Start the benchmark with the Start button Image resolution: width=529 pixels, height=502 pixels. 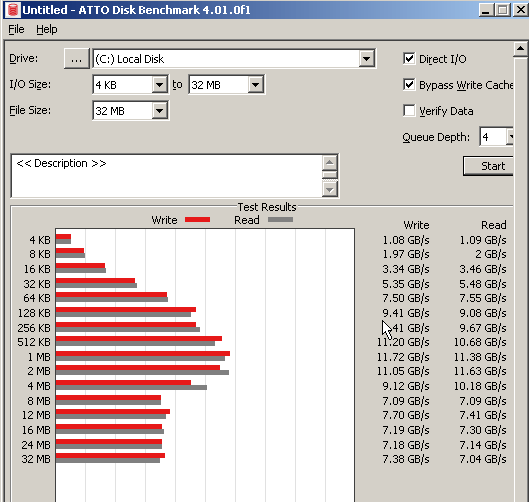click(489, 166)
